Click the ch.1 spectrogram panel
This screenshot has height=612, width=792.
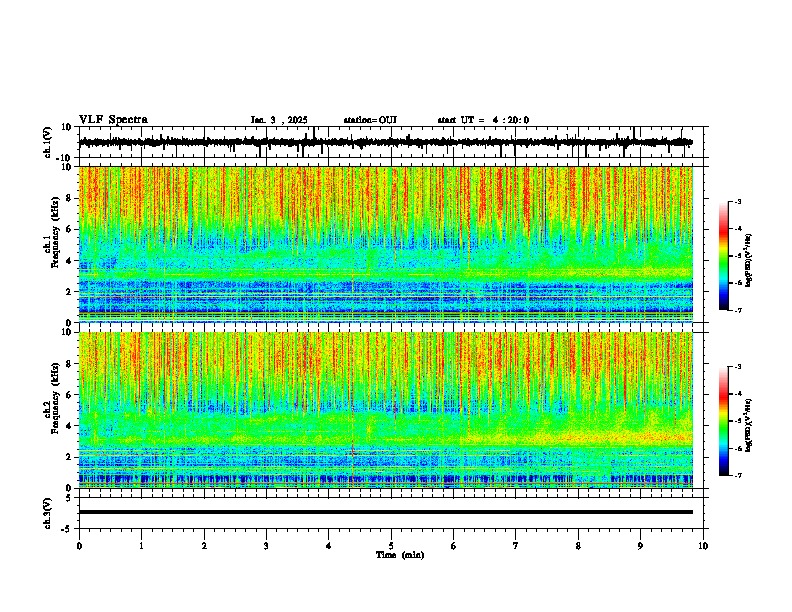tap(385, 244)
